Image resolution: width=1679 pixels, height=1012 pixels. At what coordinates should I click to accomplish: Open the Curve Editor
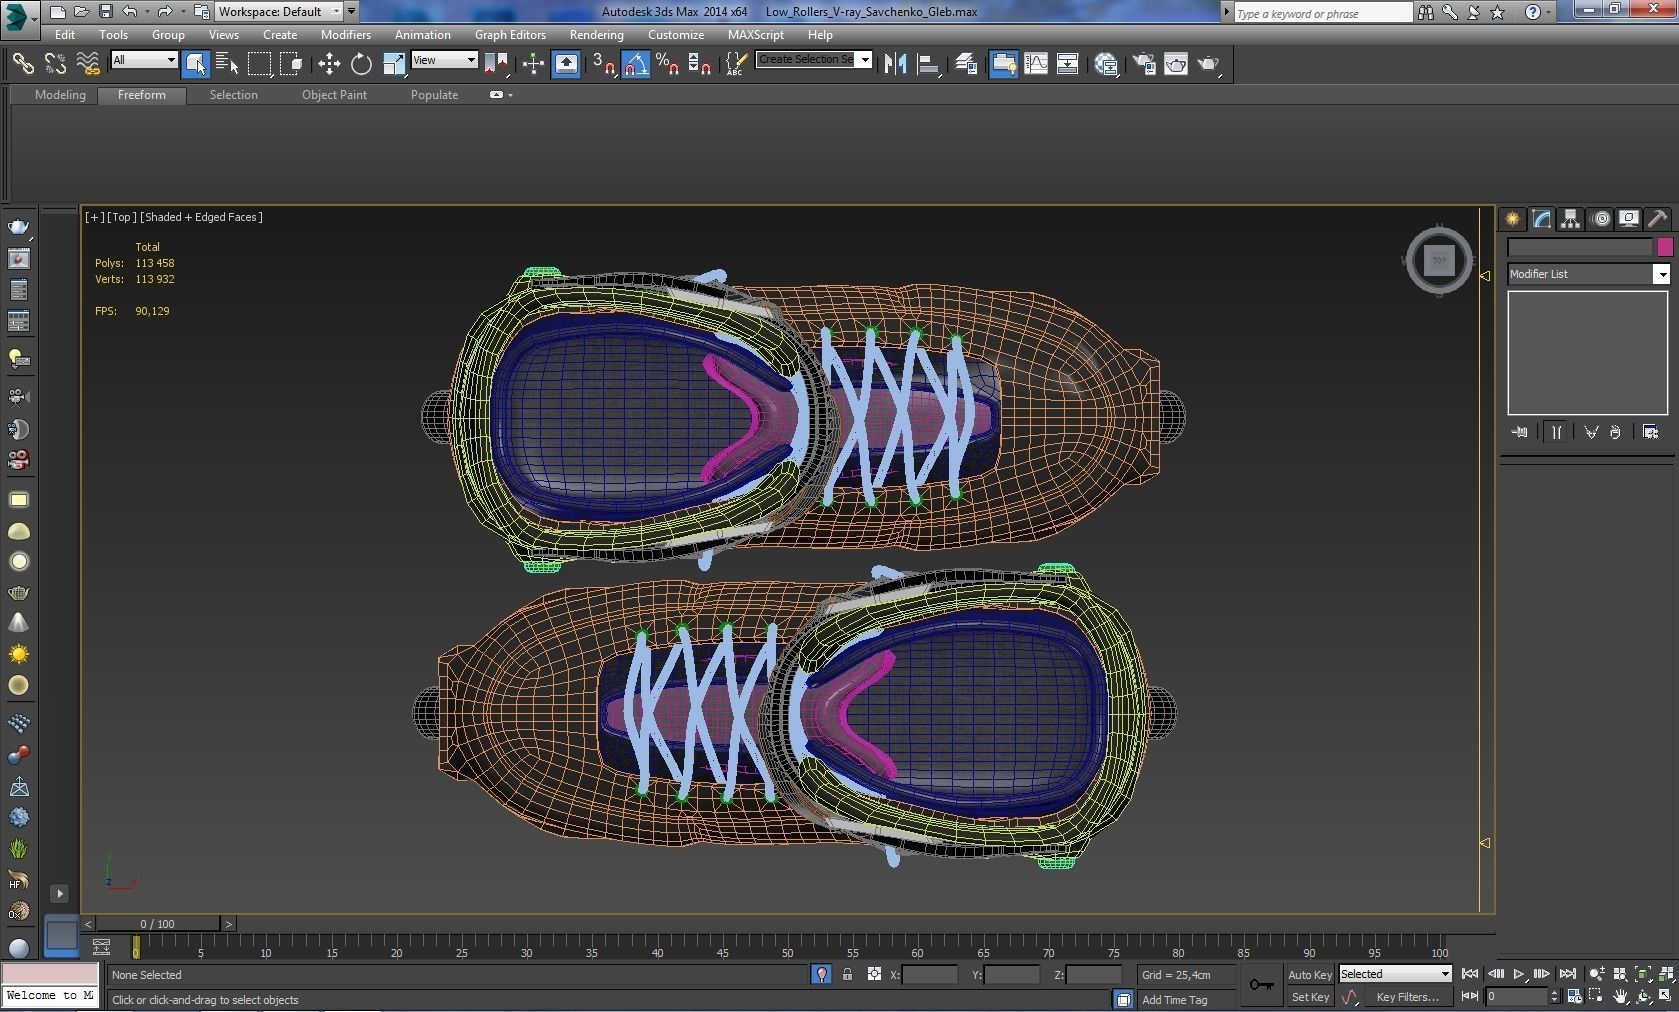[x=1036, y=64]
